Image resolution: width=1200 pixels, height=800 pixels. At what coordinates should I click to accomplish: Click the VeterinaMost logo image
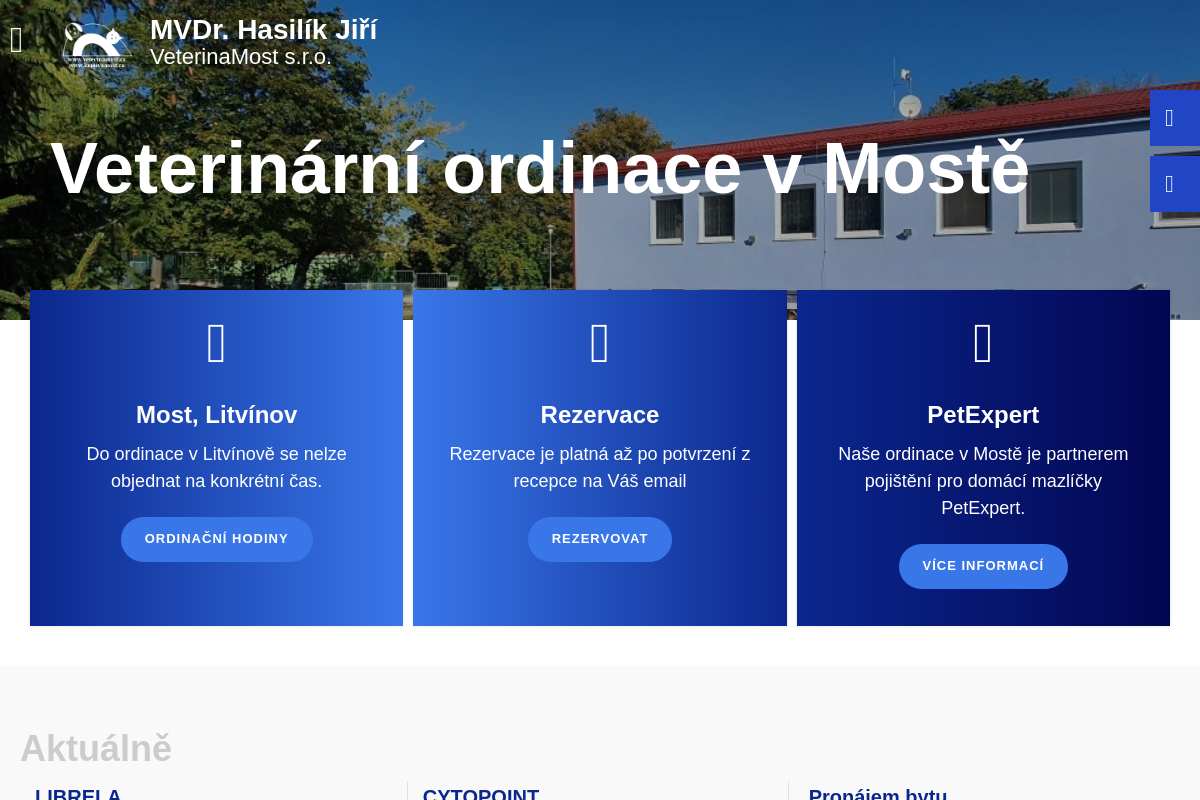97,44
